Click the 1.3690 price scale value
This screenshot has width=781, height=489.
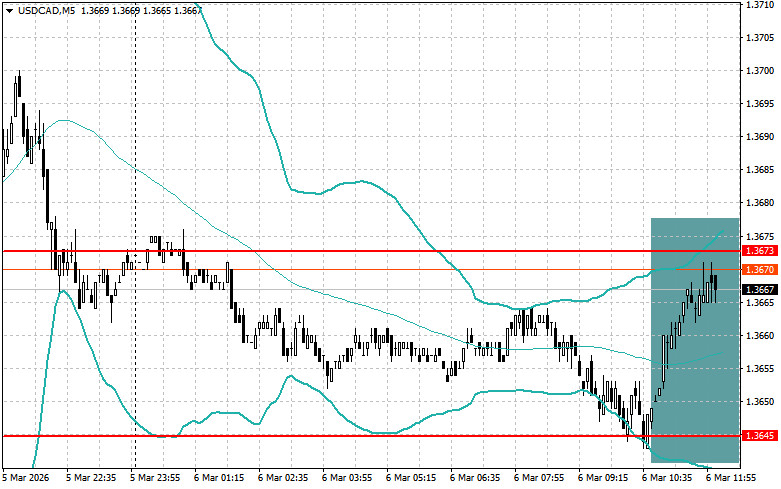760,136
